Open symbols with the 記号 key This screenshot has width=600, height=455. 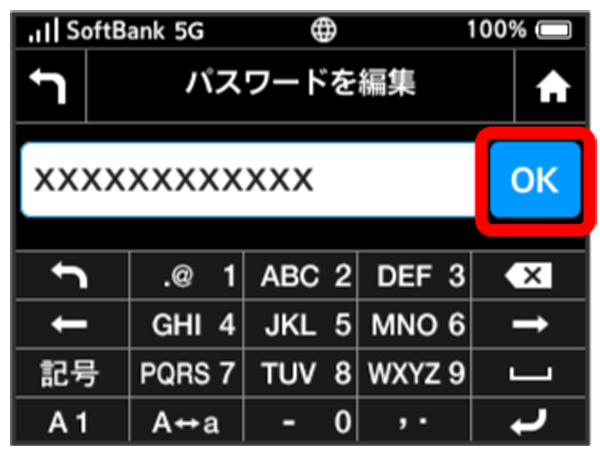tap(70, 374)
